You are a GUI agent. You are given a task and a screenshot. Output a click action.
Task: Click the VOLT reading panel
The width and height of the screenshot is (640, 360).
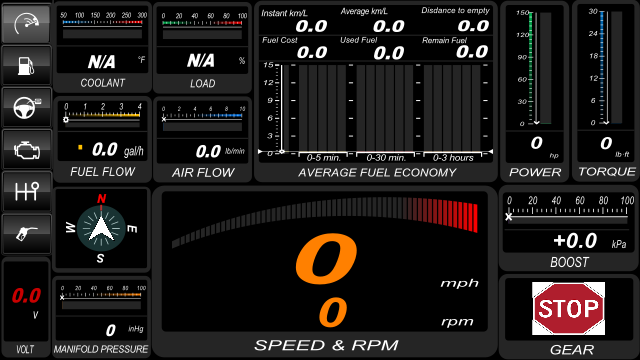click(x=26, y=307)
